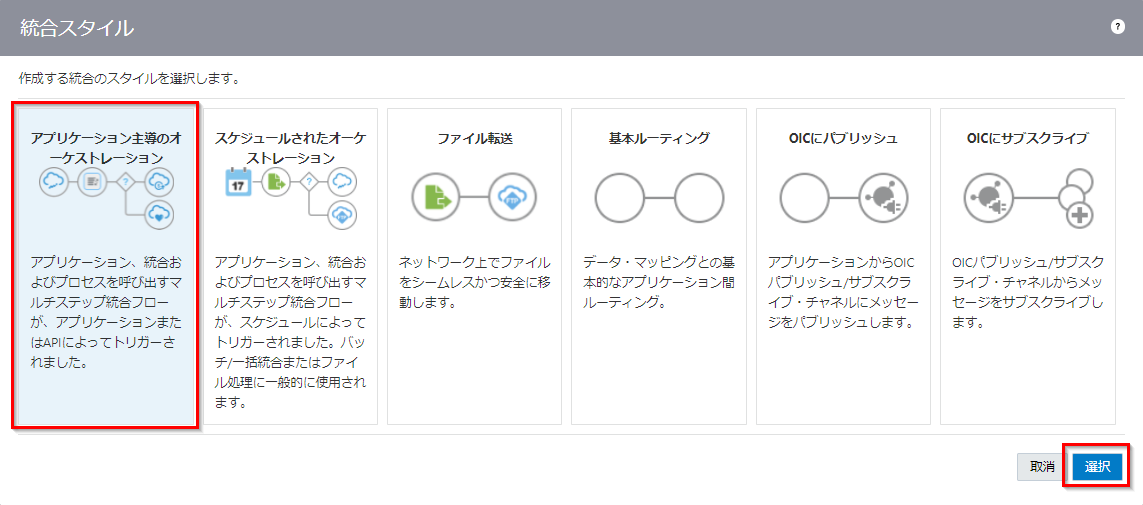Click the plug icon in OICにパブリッシュ
The width and height of the screenshot is (1143, 505).
point(882,198)
